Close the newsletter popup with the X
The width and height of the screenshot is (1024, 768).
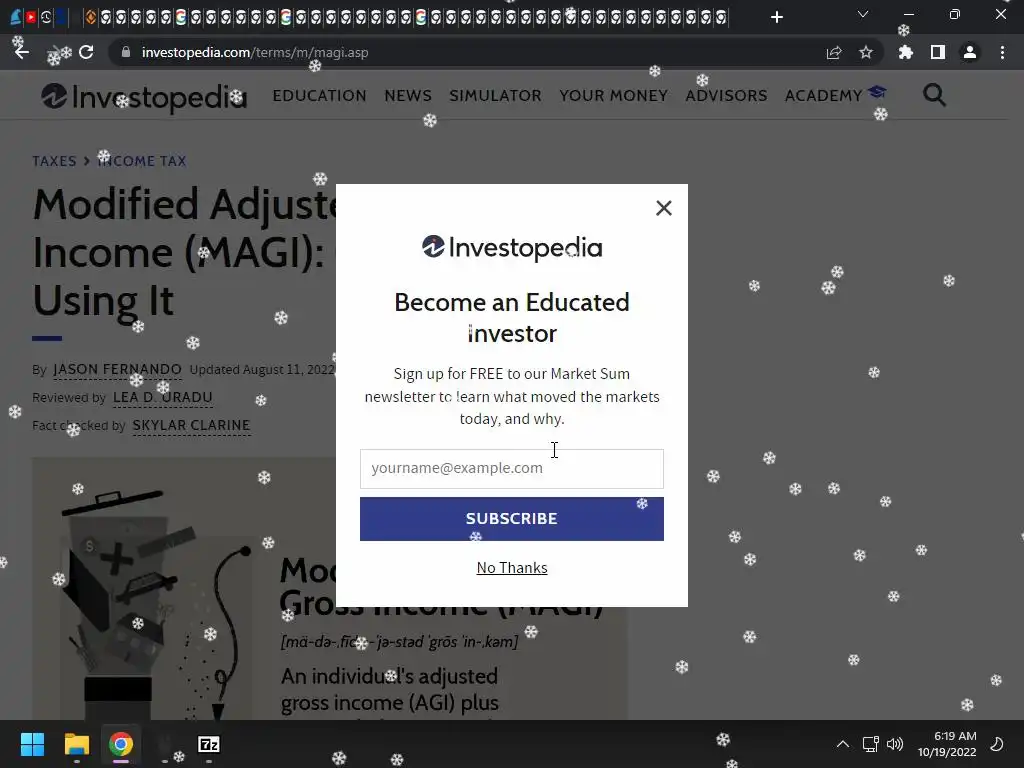(x=664, y=208)
